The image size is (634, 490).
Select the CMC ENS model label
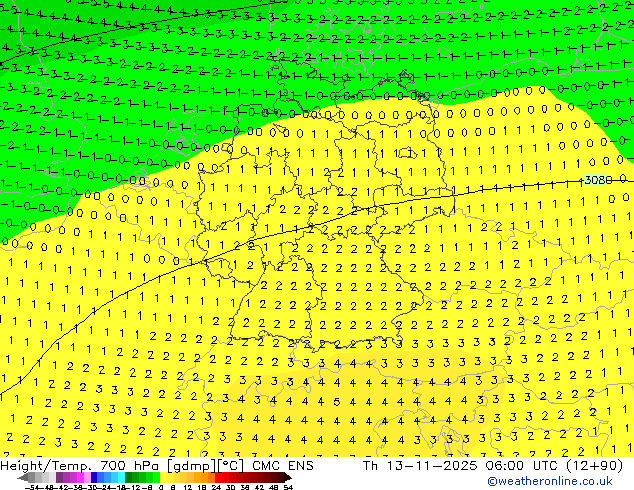point(283,466)
